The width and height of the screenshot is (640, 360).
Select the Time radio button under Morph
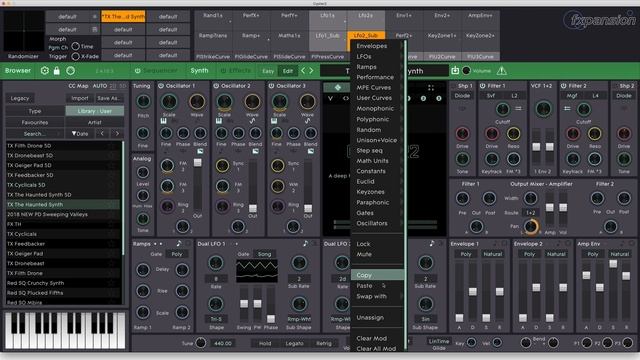[76, 46]
